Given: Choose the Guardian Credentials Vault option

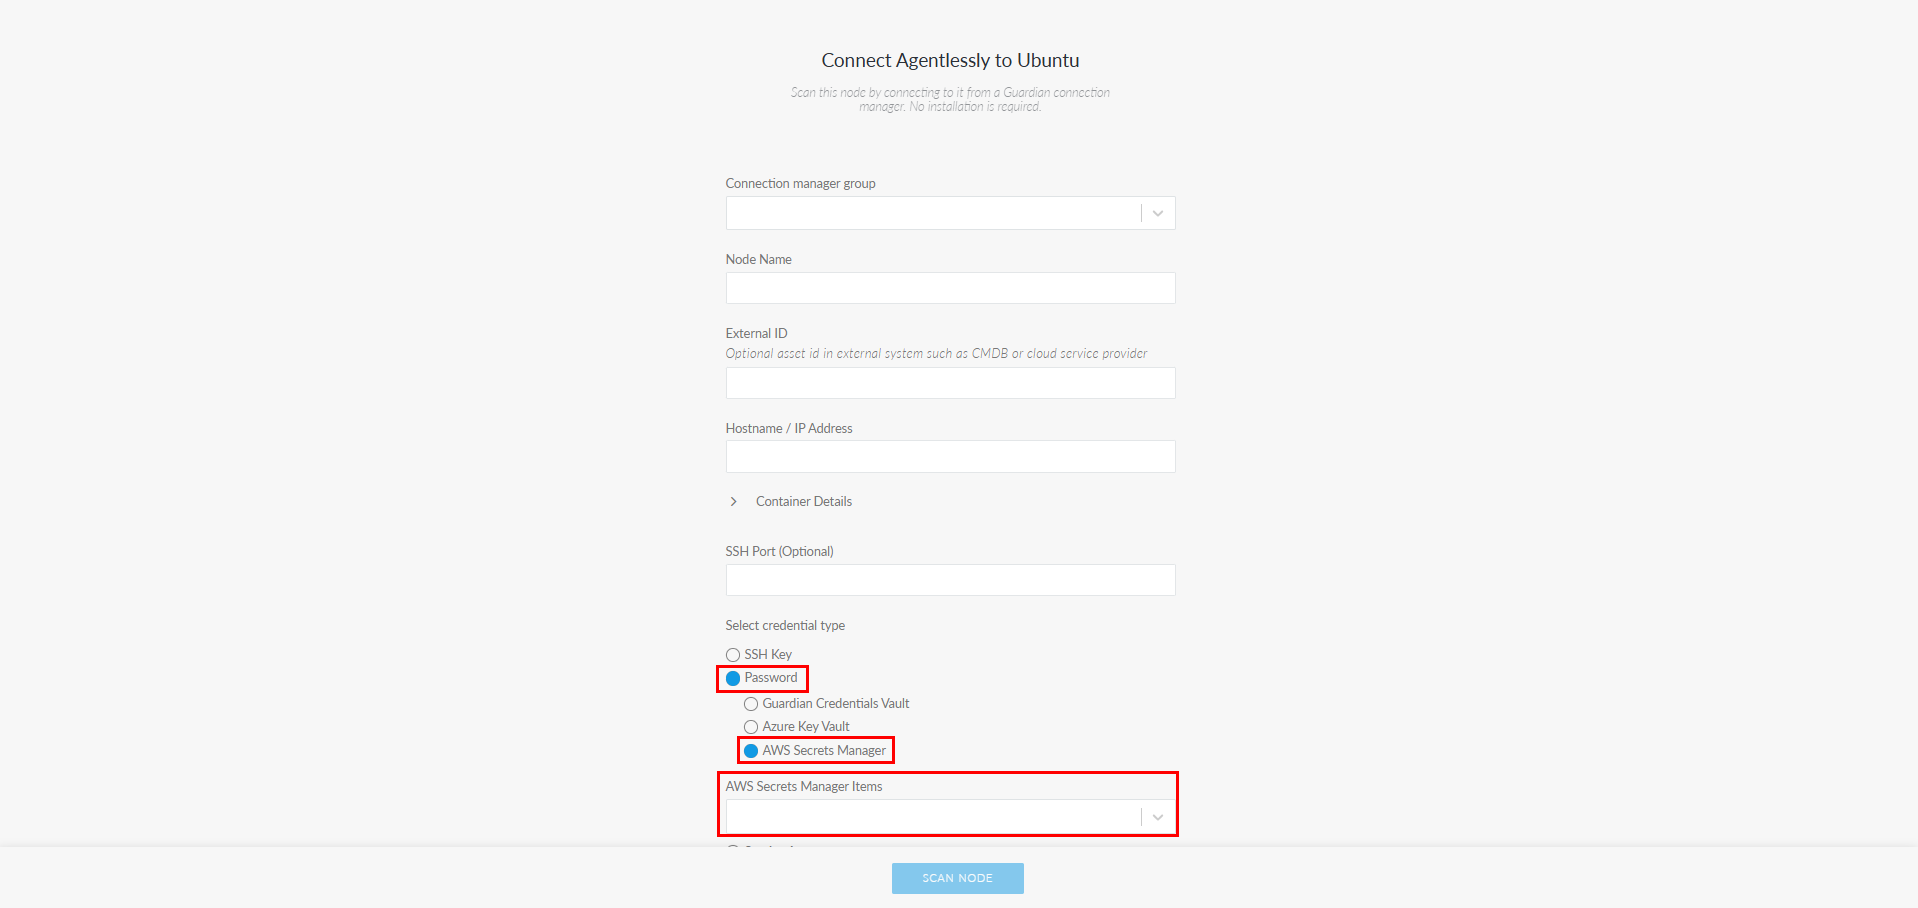Looking at the screenshot, I should (751, 704).
